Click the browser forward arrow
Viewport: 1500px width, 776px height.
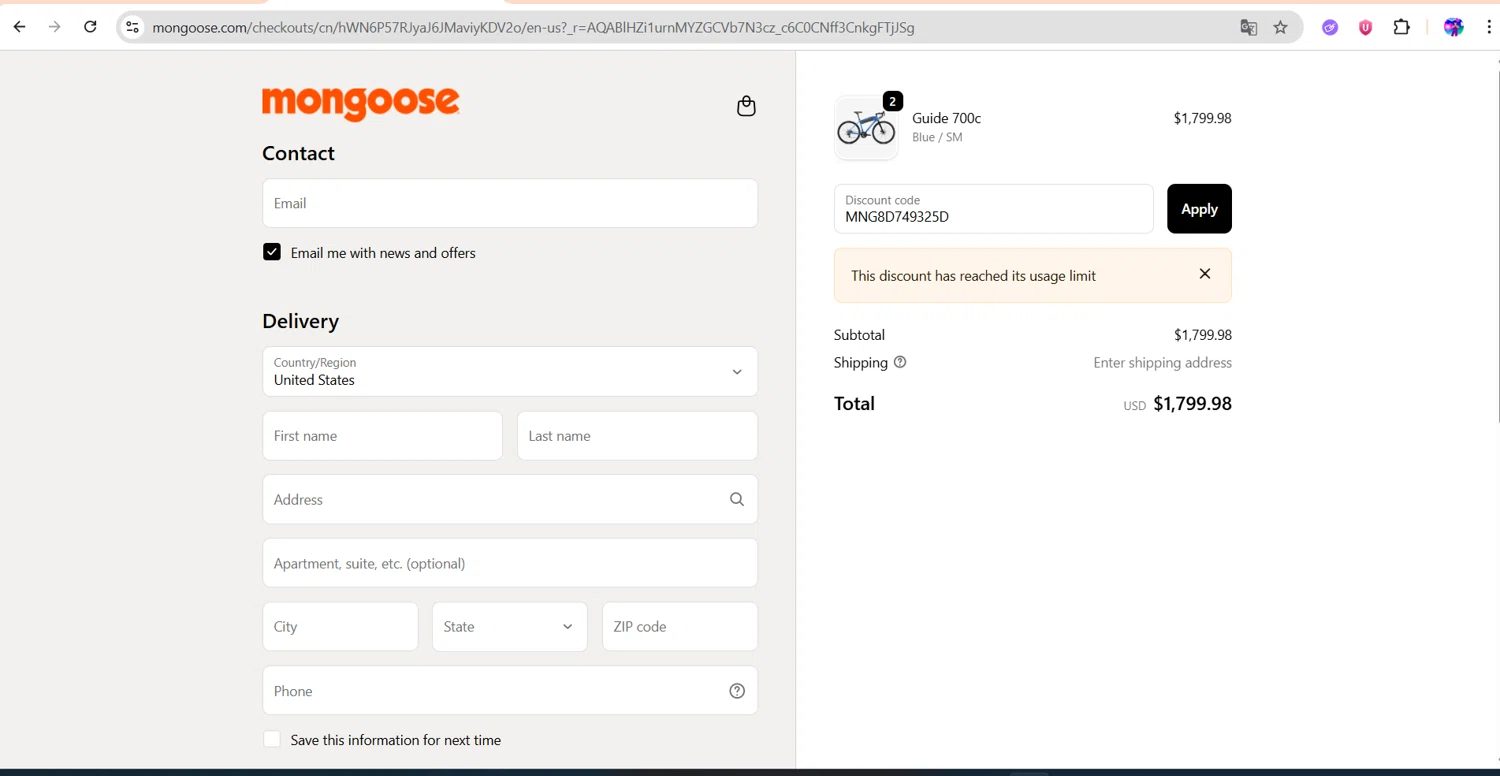tap(54, 27)
